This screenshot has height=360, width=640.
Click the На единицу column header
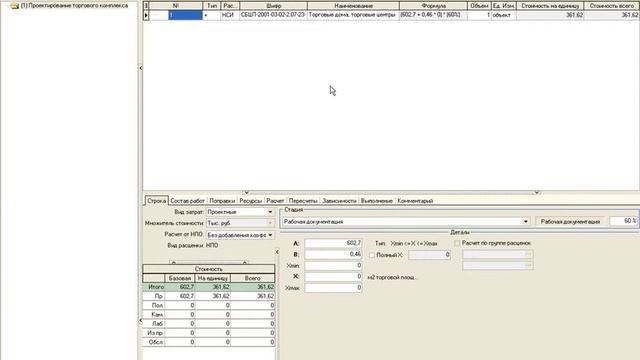213,278
